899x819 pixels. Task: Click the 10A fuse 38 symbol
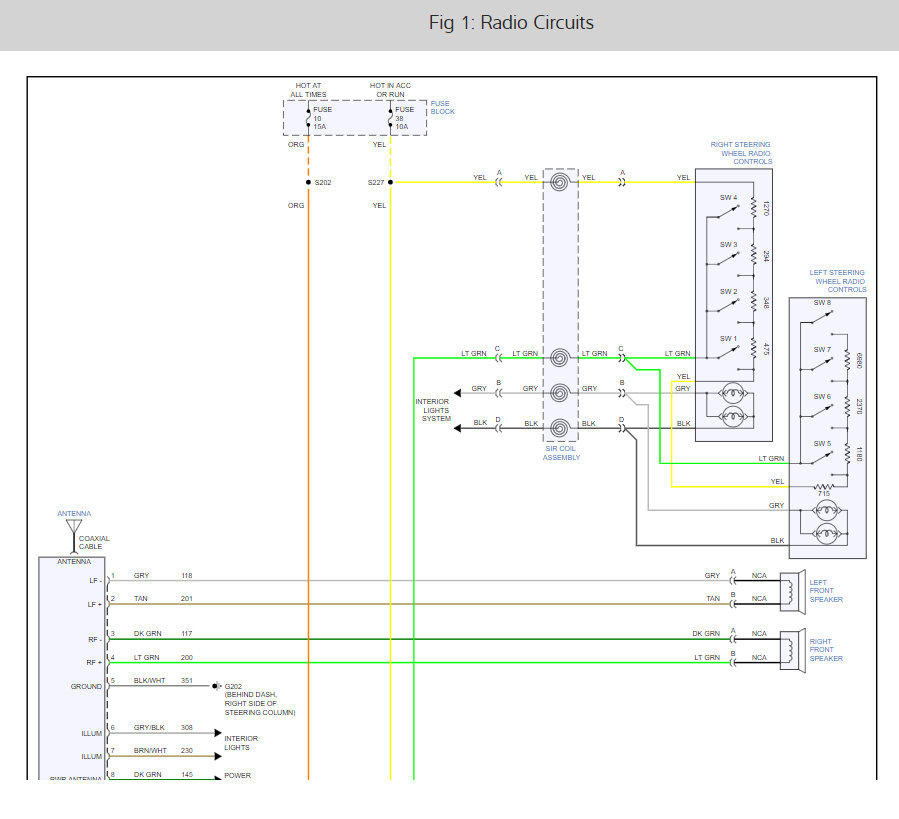coord(390,117)
